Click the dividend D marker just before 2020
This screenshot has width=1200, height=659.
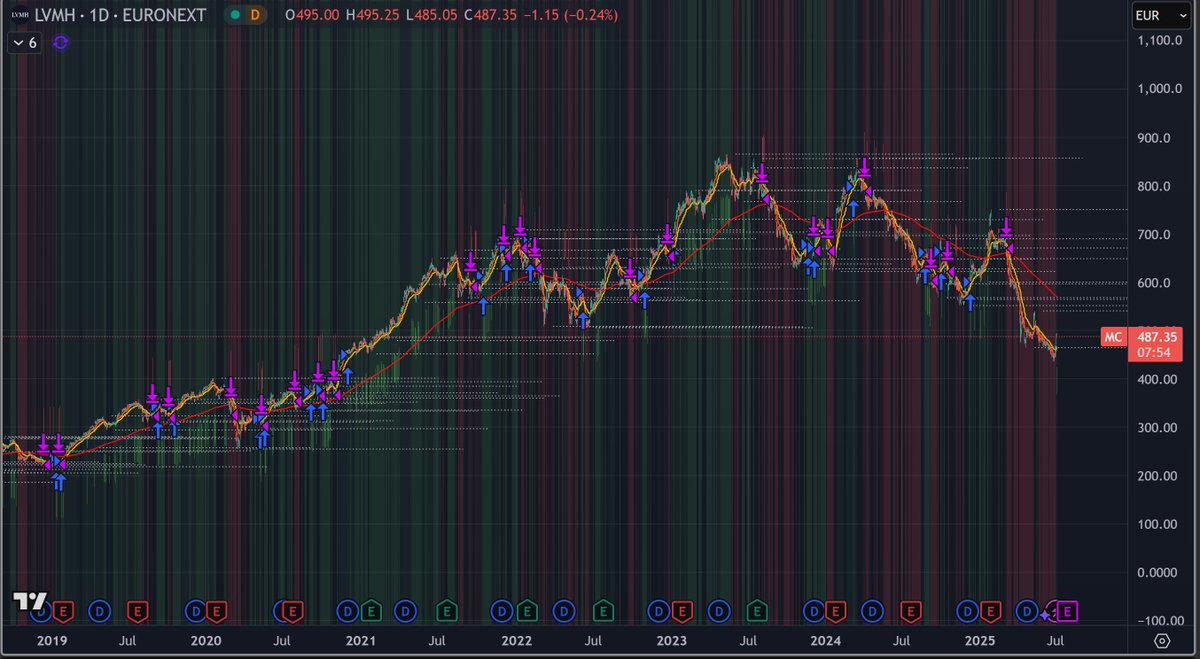pyautogui.click(x=195, y=609)
